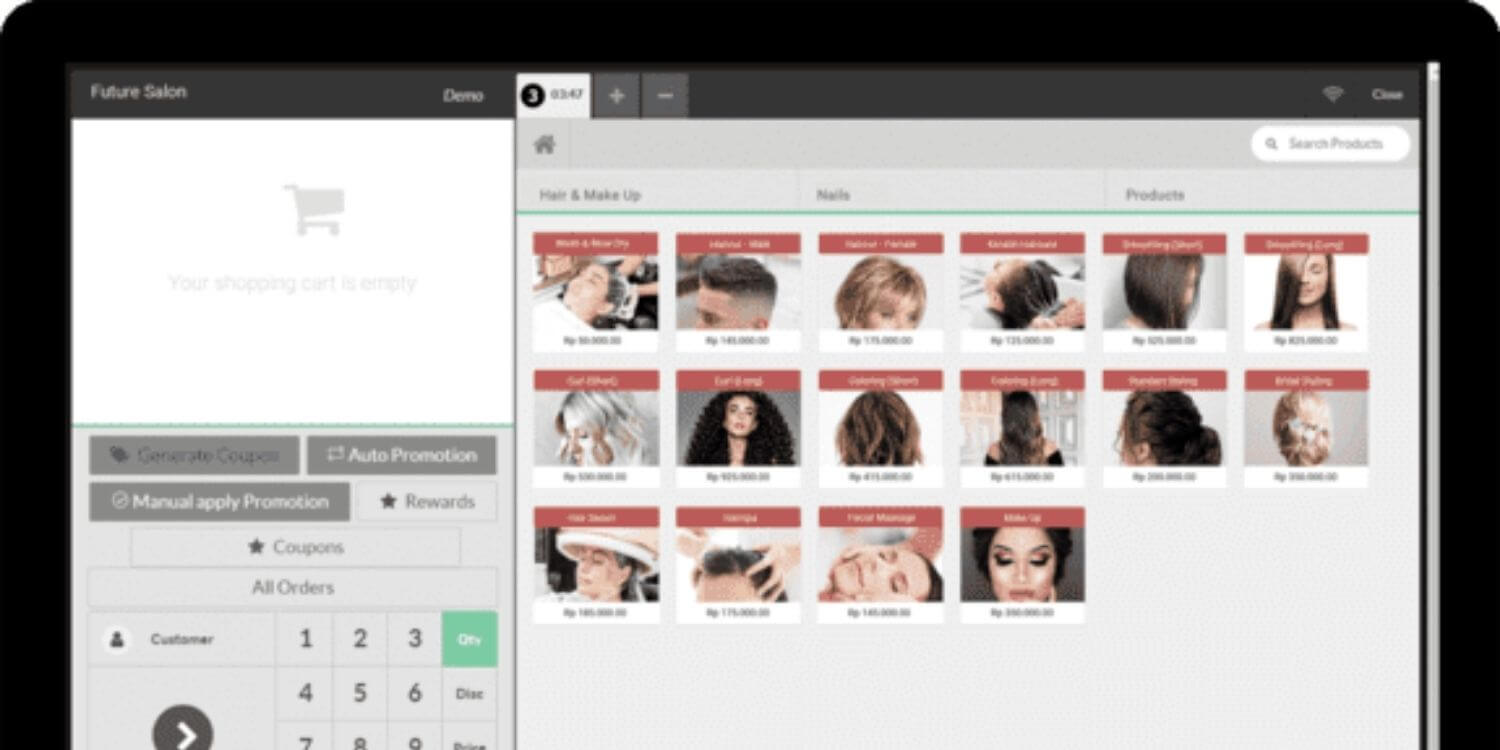Go to the home category via house icon
Viewport: 1500px width, 750px height.
pos(544,145)
